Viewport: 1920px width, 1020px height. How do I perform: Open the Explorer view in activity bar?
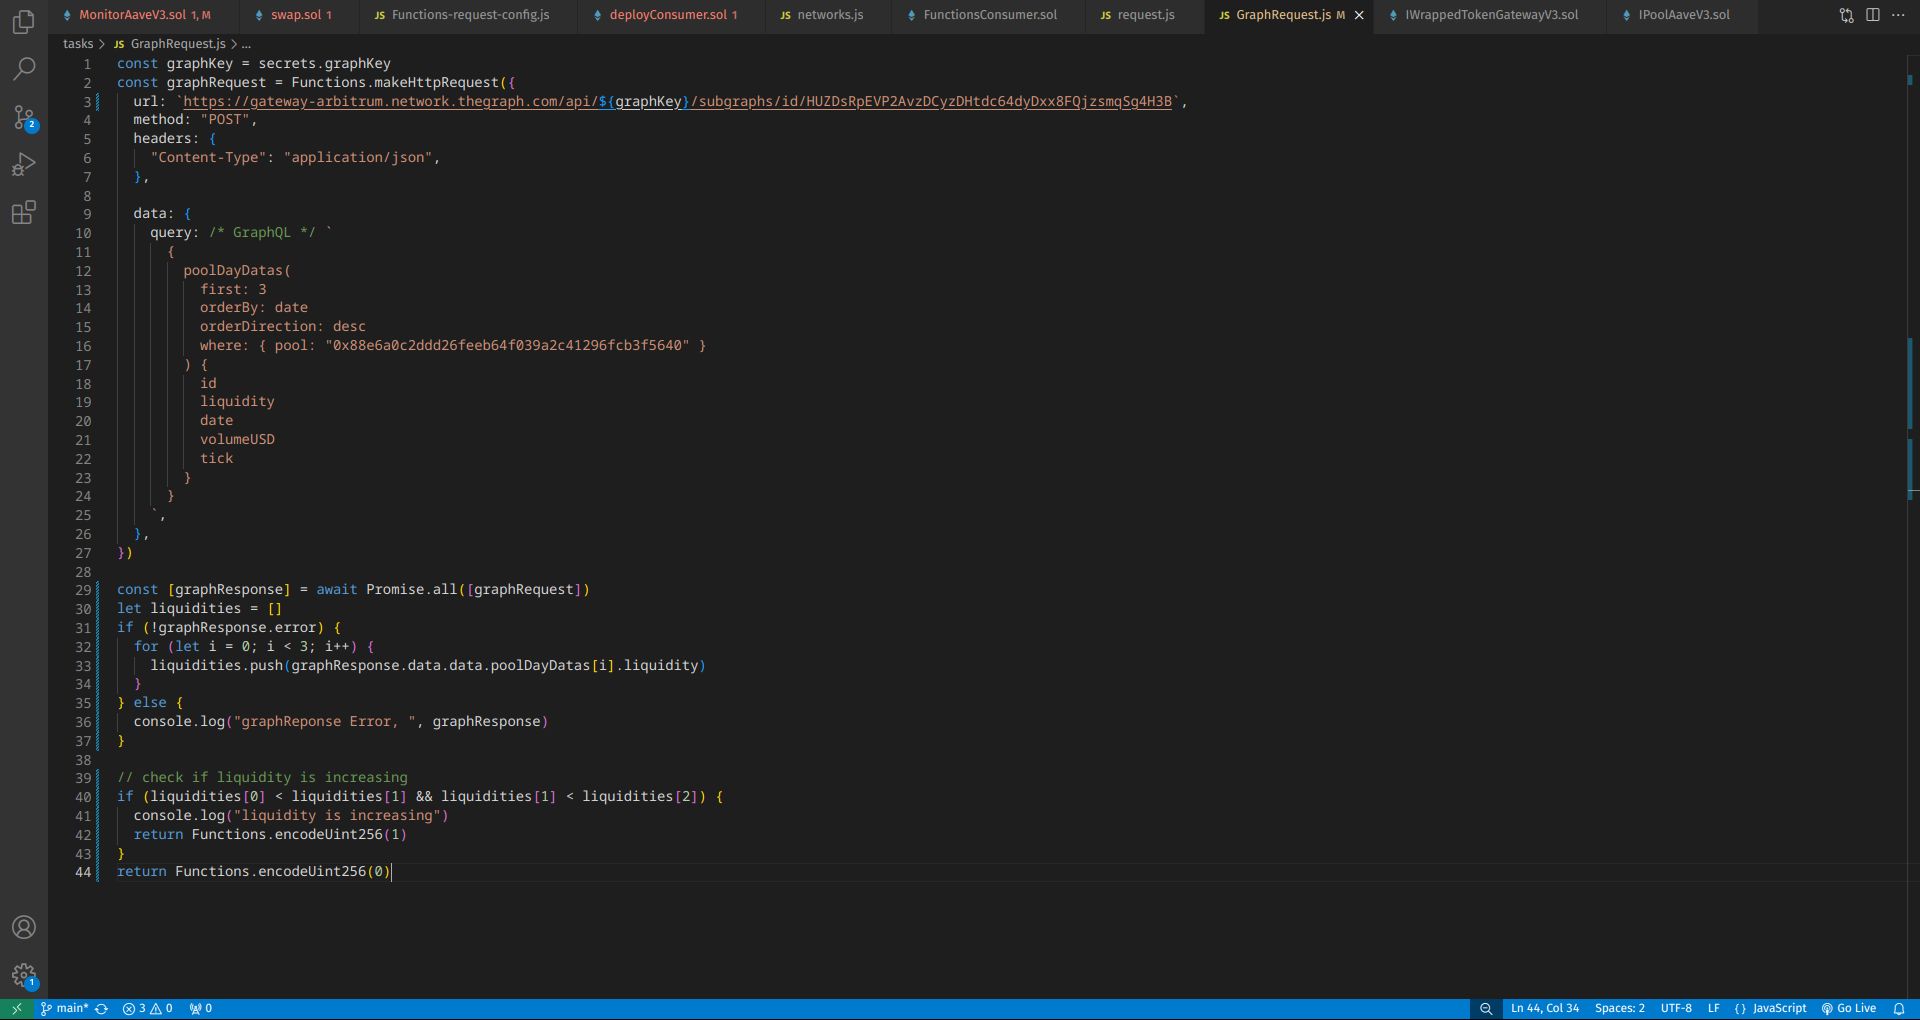pos(23,22)
